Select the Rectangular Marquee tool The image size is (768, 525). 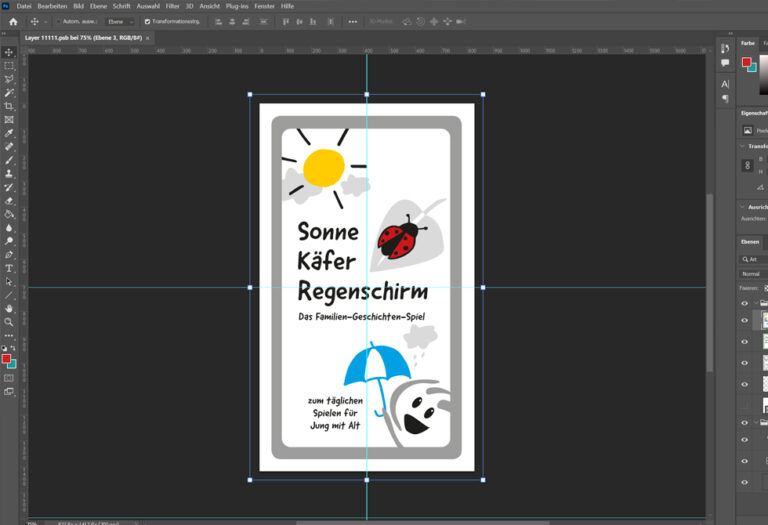(x=9, y=66)
